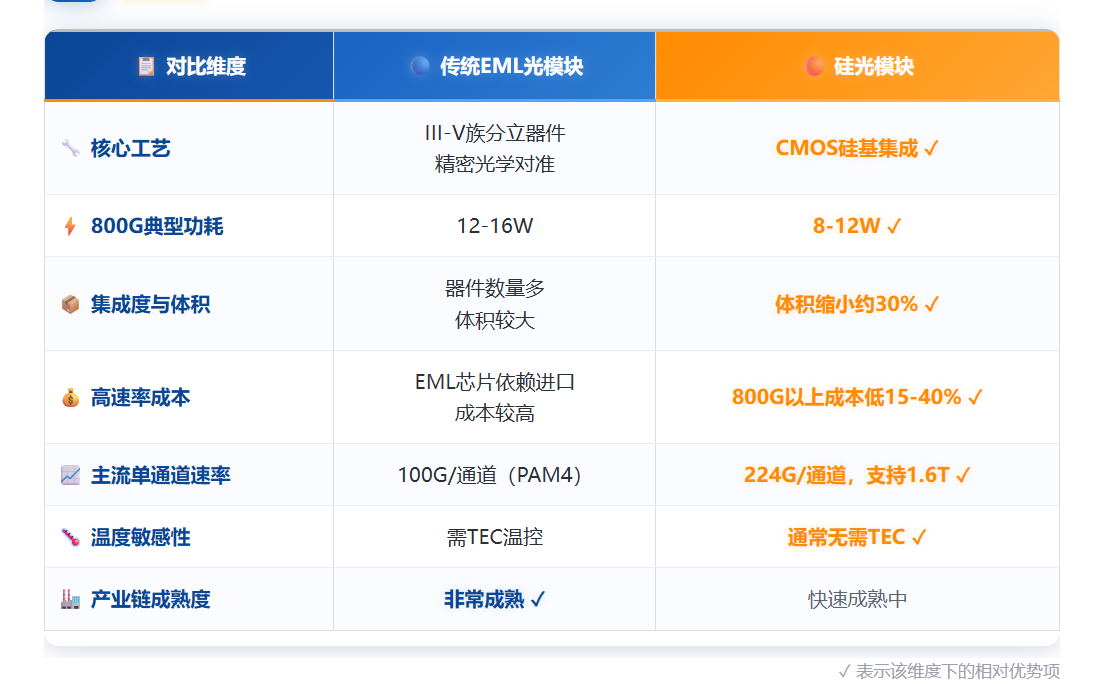Click the chart icon beside 主流单通道速率
This screenshot has height=684, width=1110.
(70, 475)
